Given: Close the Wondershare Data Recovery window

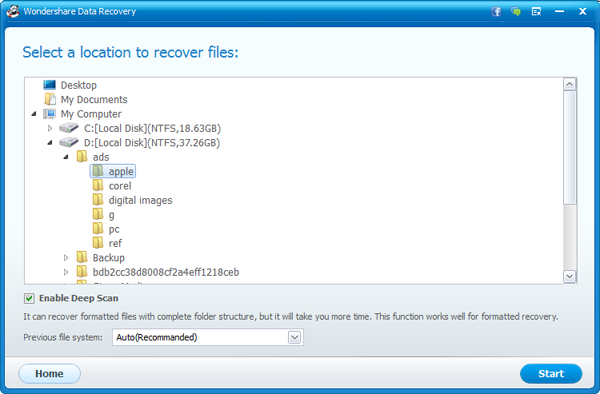Looking at the screenshot, I should 582,11.
